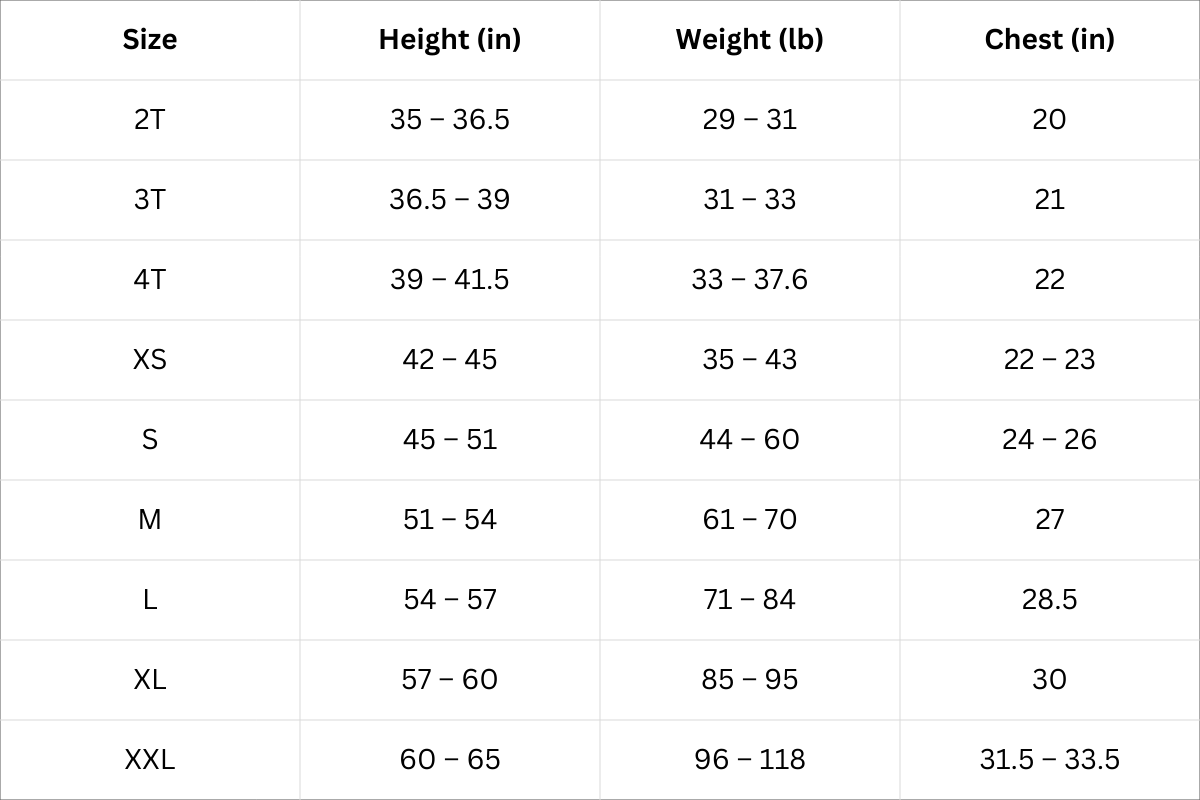Screen dimensions: 1200x800
Task: Click the Height (in) column header
Action: pos(450,40)
